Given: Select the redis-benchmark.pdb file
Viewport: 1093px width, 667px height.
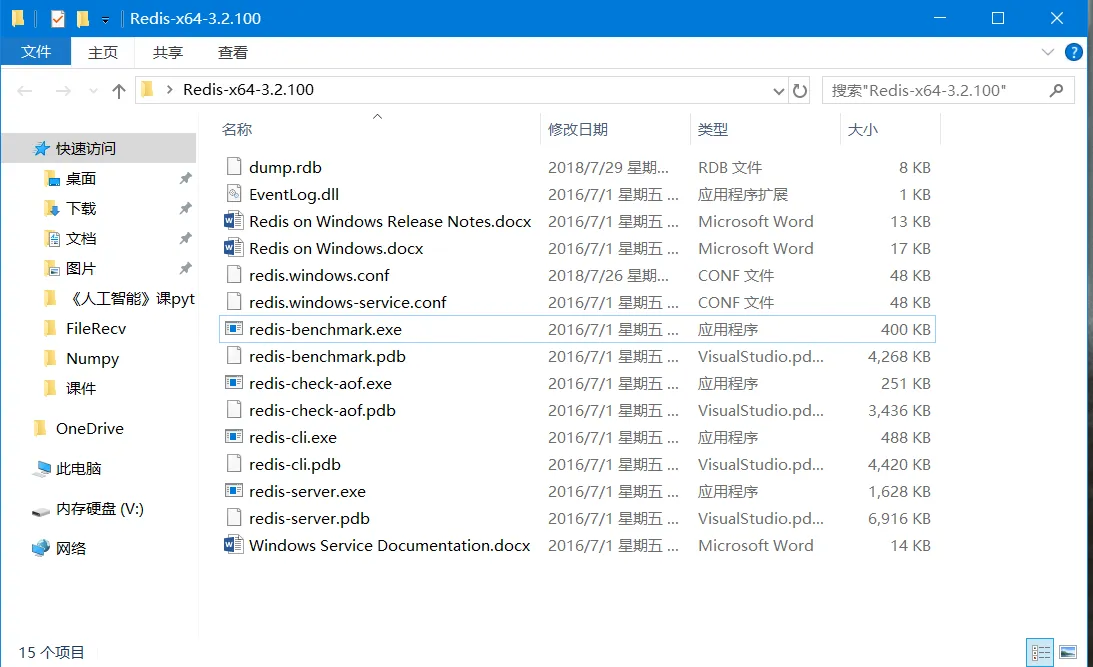Looking at the screenshot, I should (327, 356).
